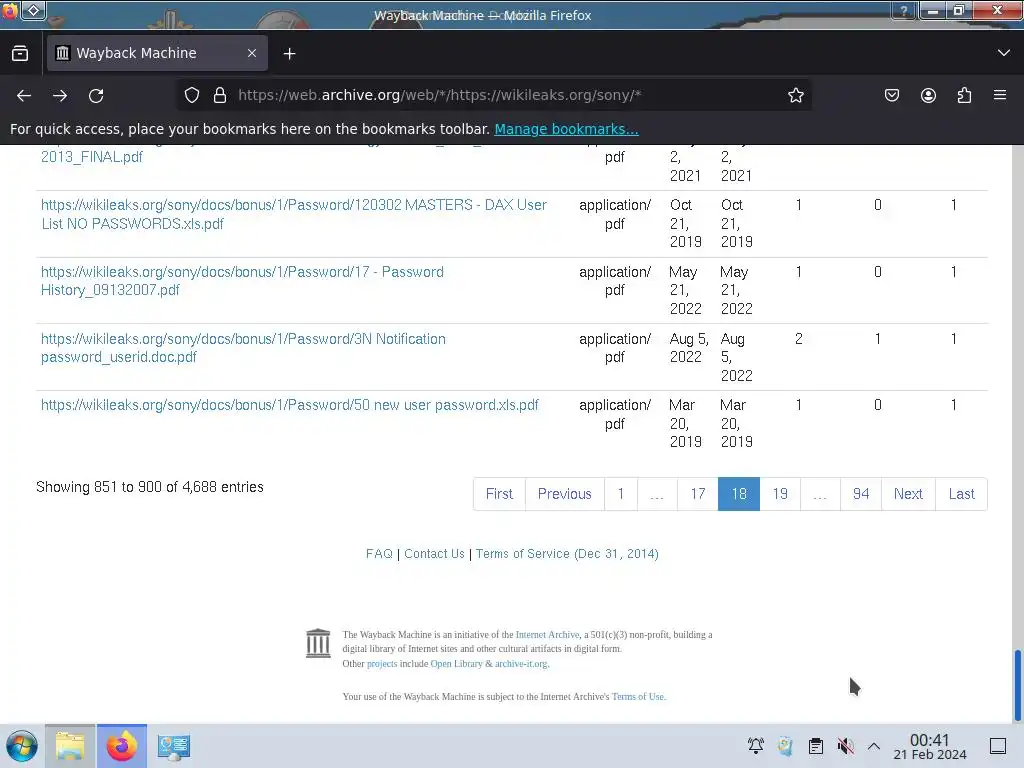
Task: Go to the Last results page
Action: [961, 494]
